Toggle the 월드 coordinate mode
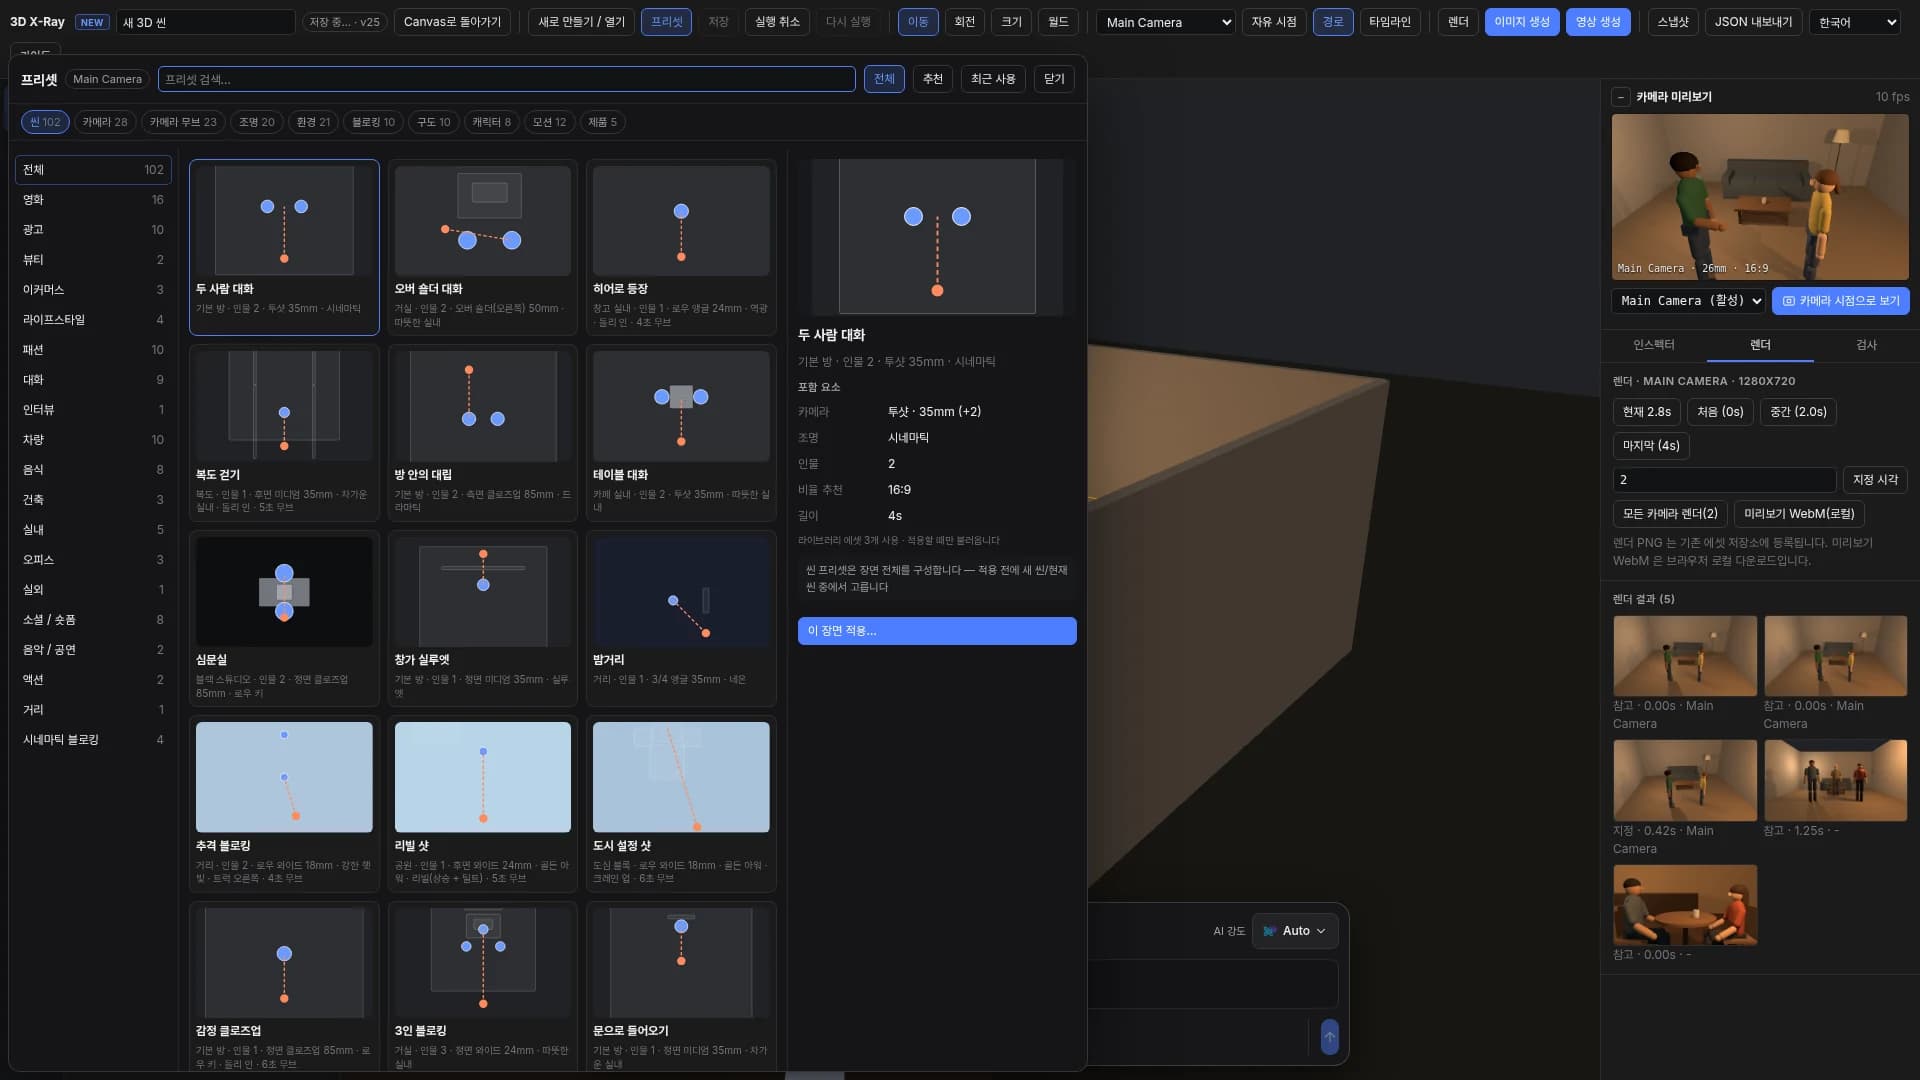The image size is (1920, 1080). pyautogui.click(x=1059, y=22)
